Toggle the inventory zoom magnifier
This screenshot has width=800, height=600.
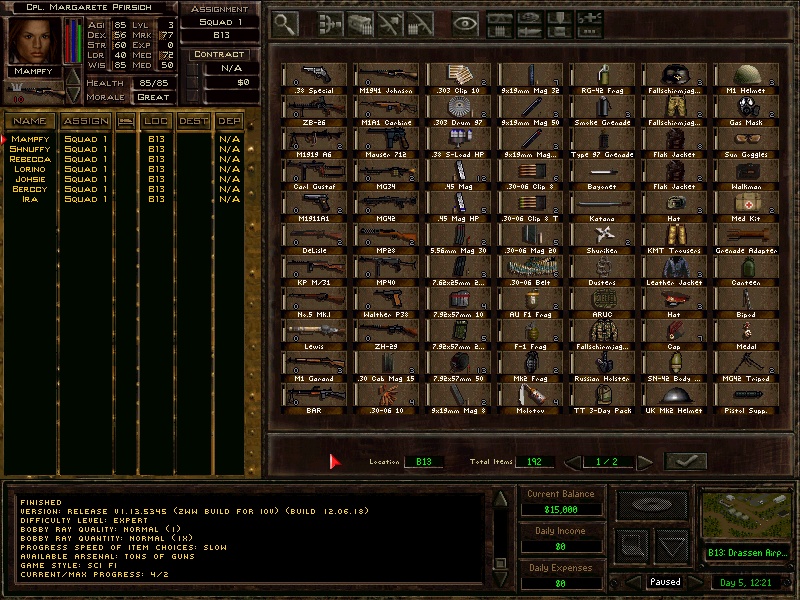tap(285, 23)
